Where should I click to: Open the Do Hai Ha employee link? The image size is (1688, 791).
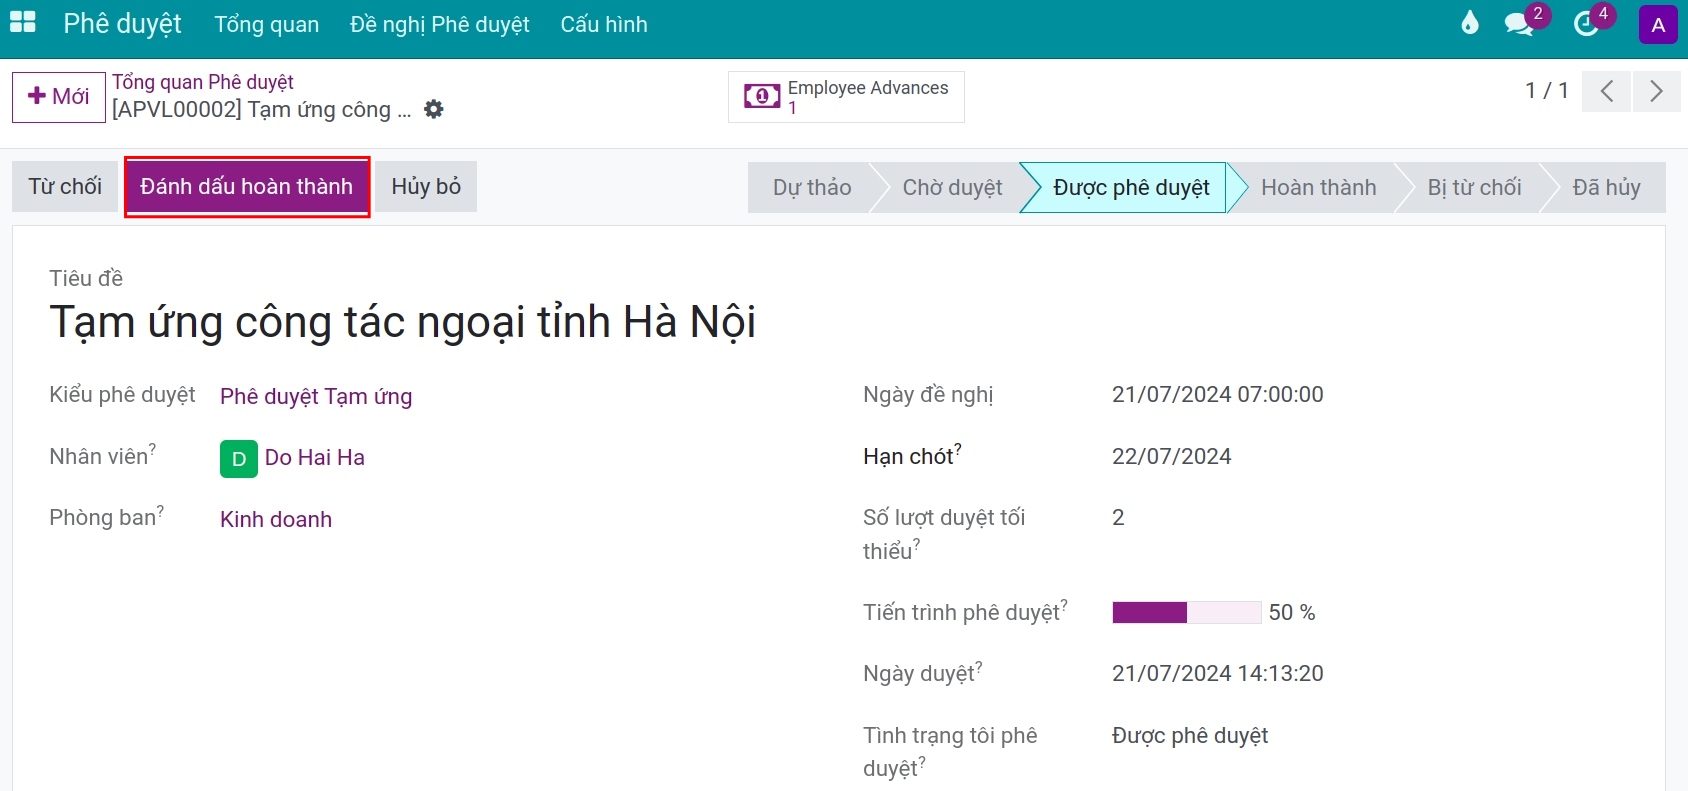(x=315, y=458)
